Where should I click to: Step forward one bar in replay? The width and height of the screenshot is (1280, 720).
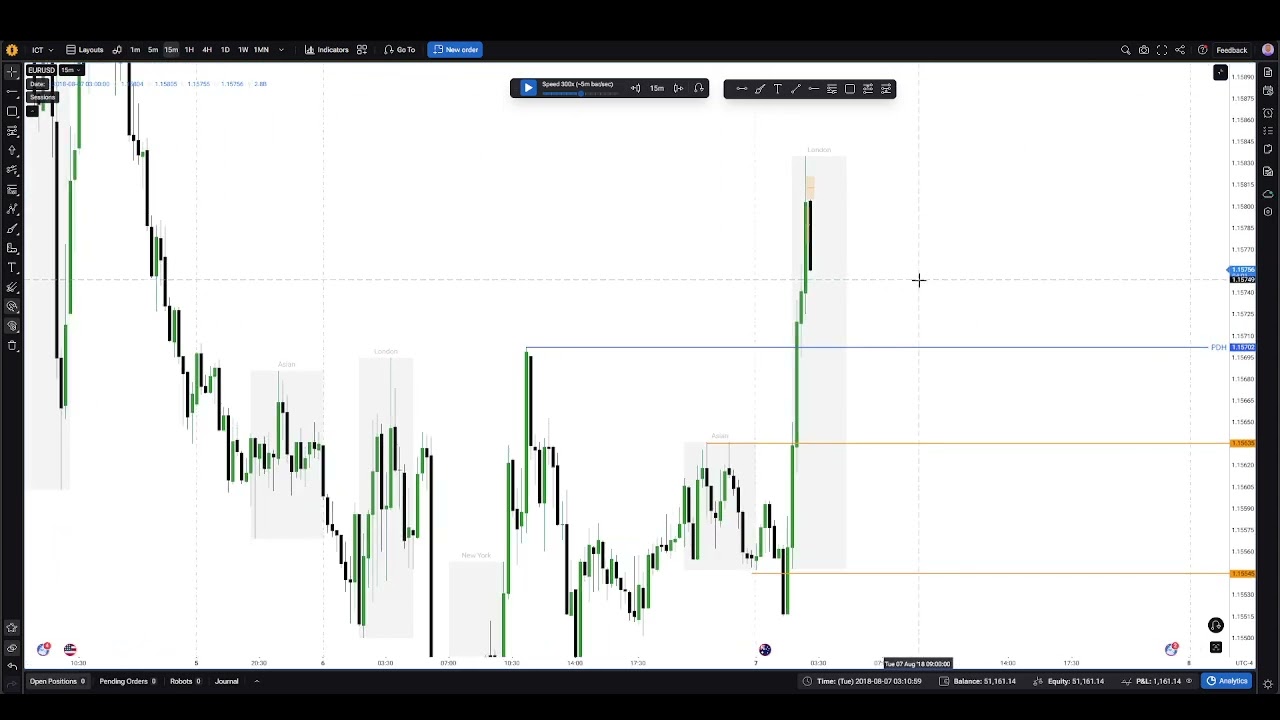click(x=678, y=88)
